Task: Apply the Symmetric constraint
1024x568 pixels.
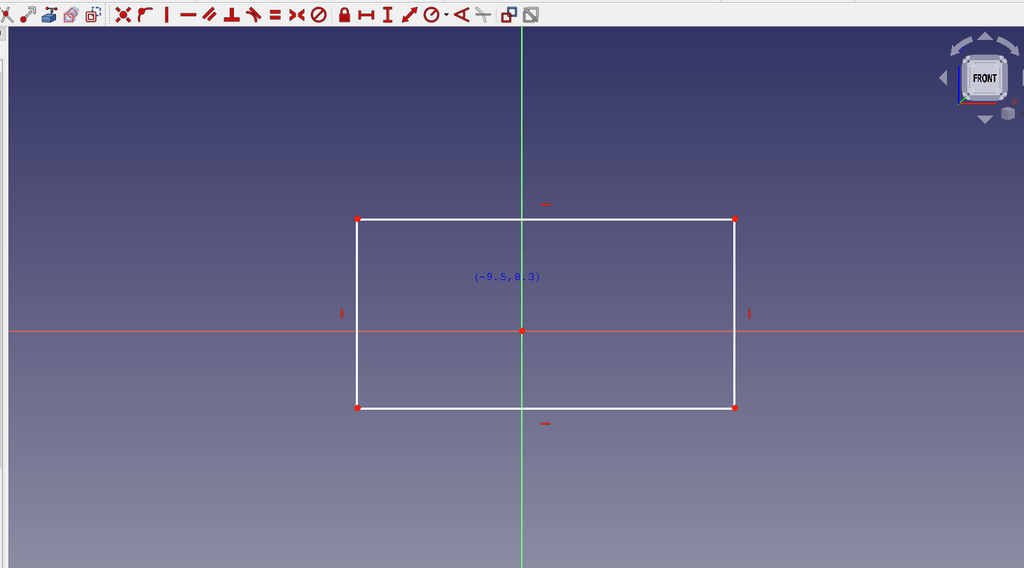Action: 297,14
